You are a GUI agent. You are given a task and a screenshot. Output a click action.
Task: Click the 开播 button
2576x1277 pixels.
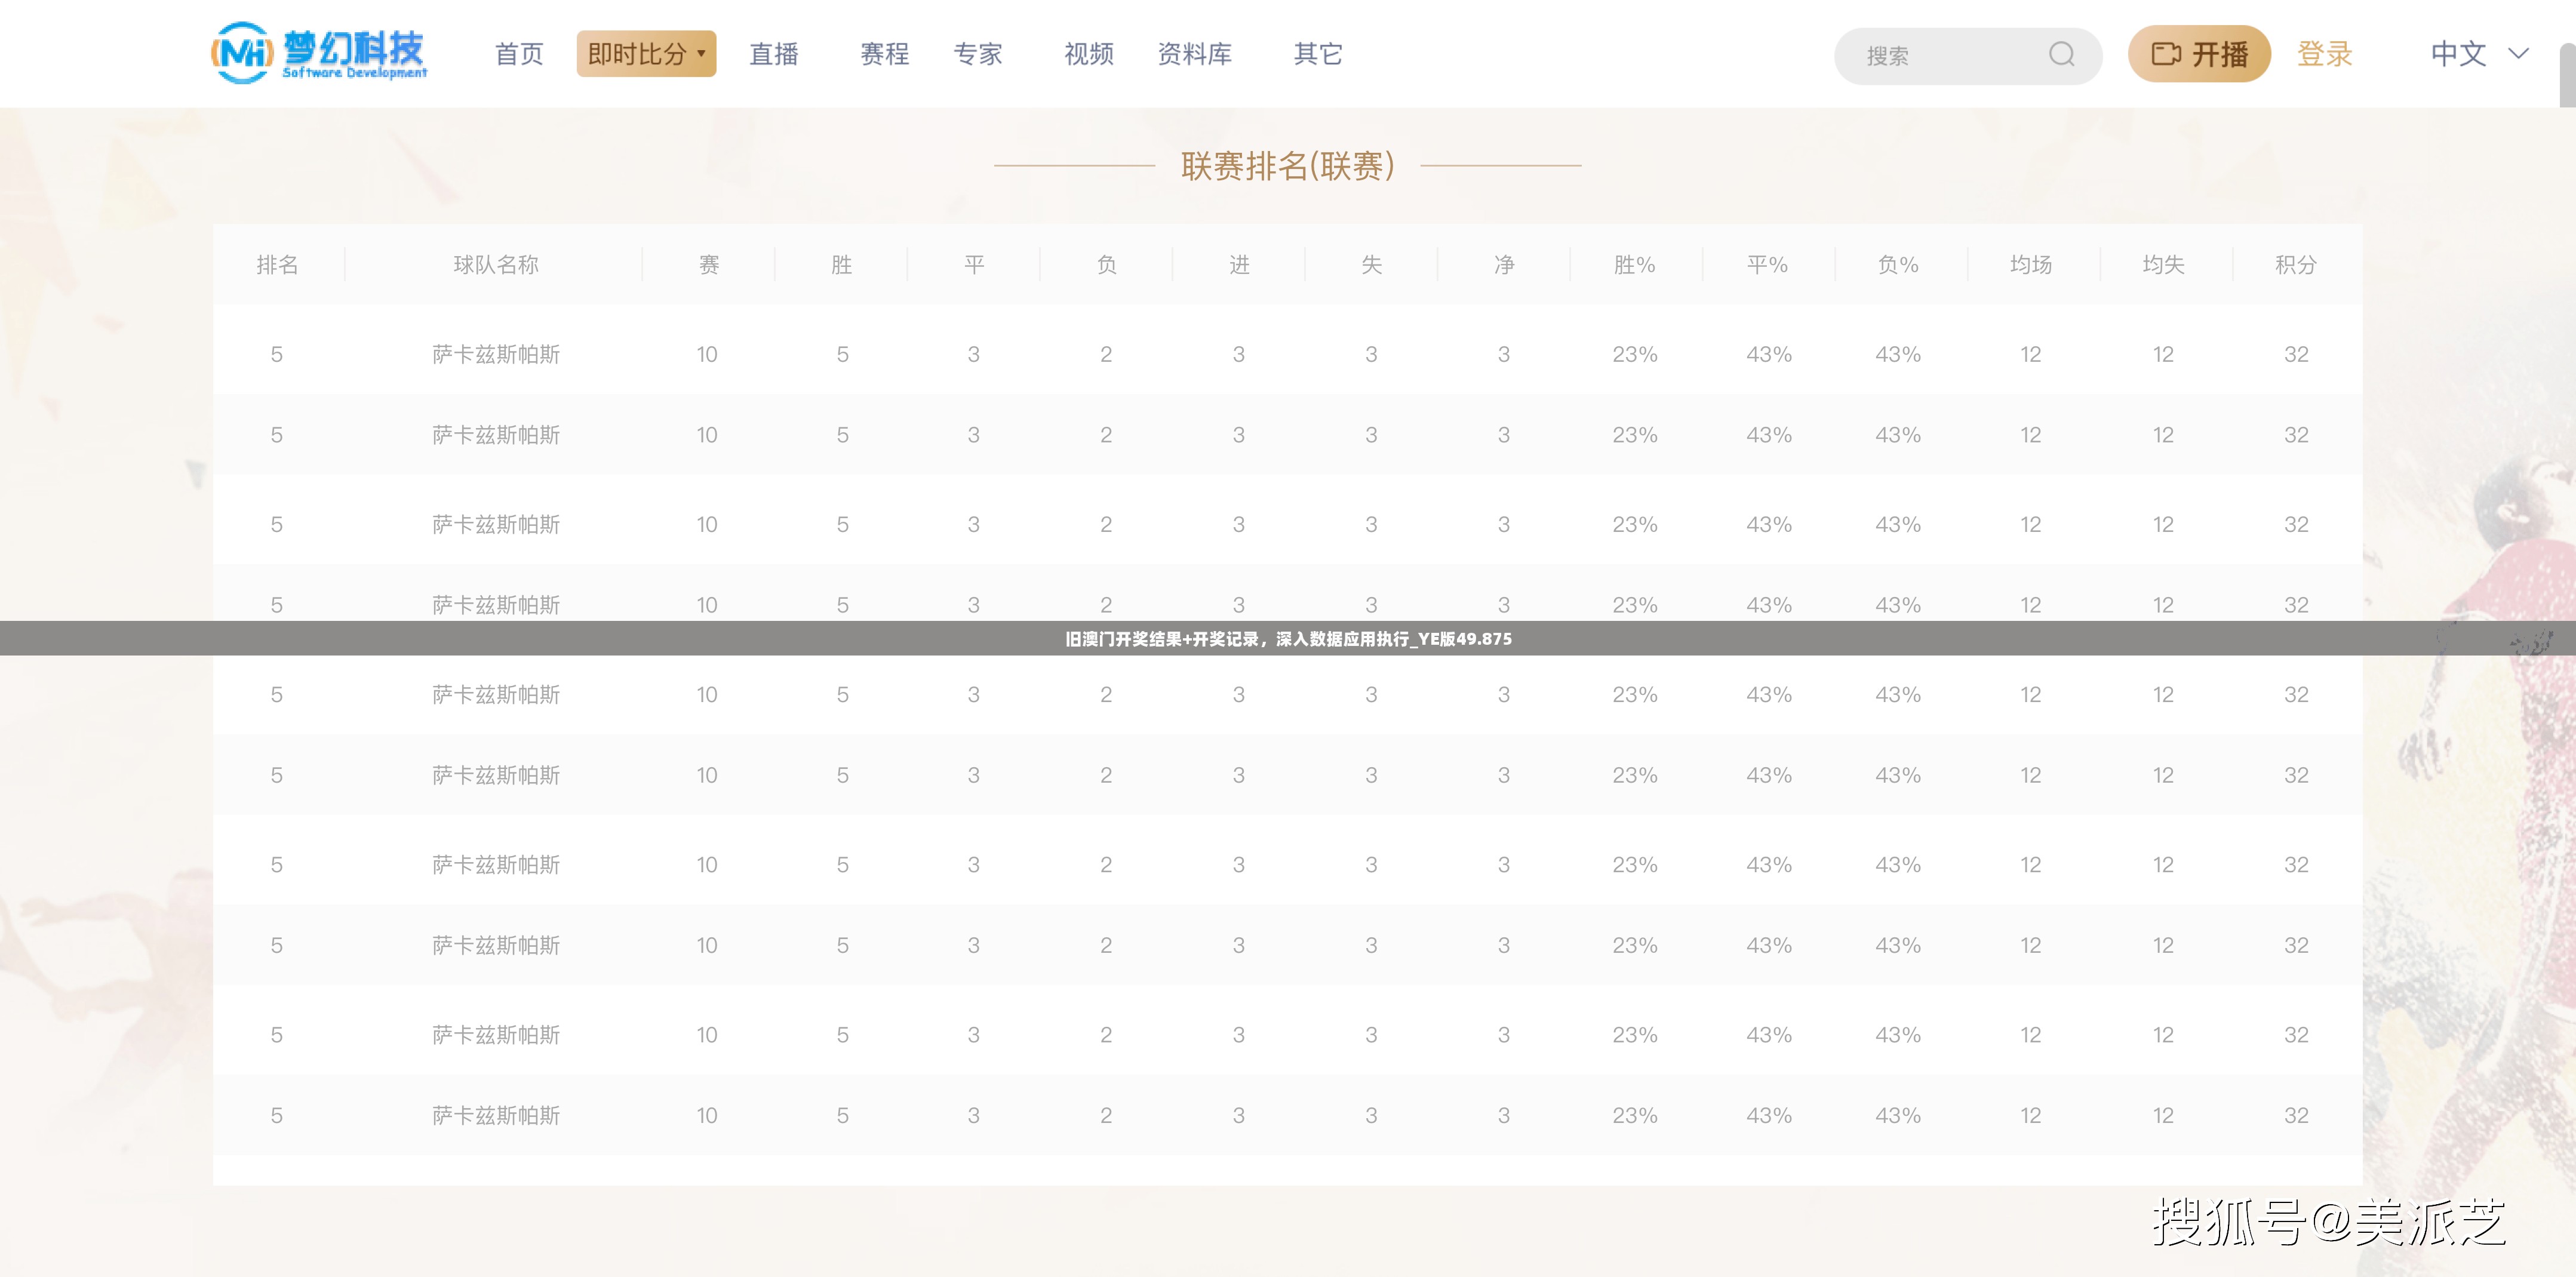(x=2199, y=54)
